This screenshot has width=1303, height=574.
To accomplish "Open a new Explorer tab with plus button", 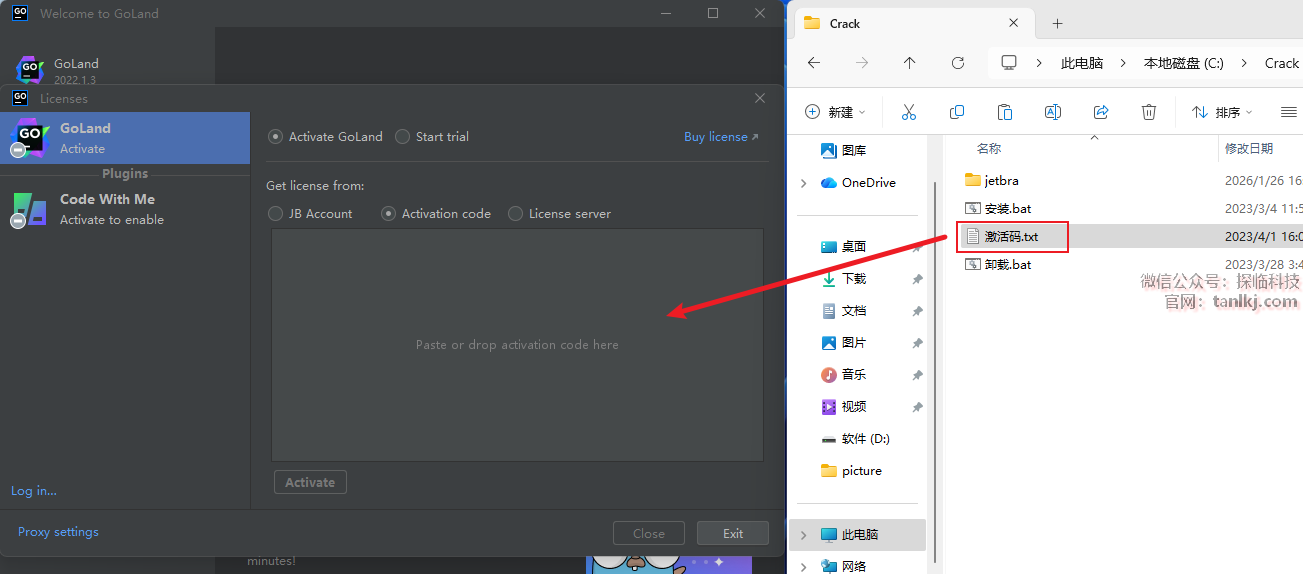I will [1057, 23].
